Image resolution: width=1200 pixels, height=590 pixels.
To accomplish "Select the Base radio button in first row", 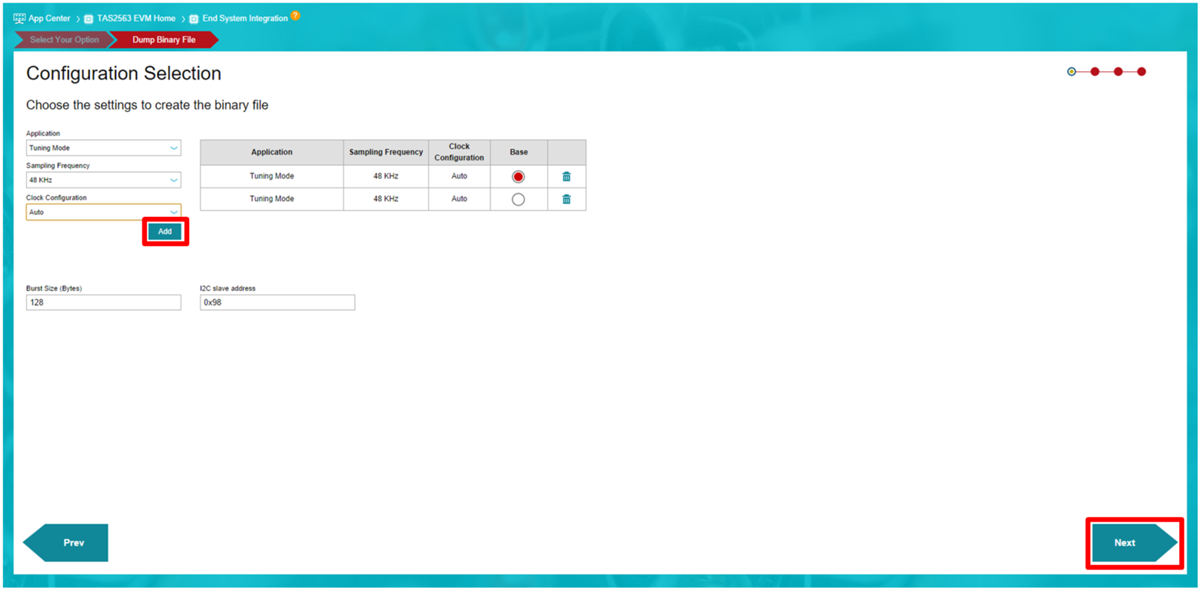I will [x=518, y=176].
